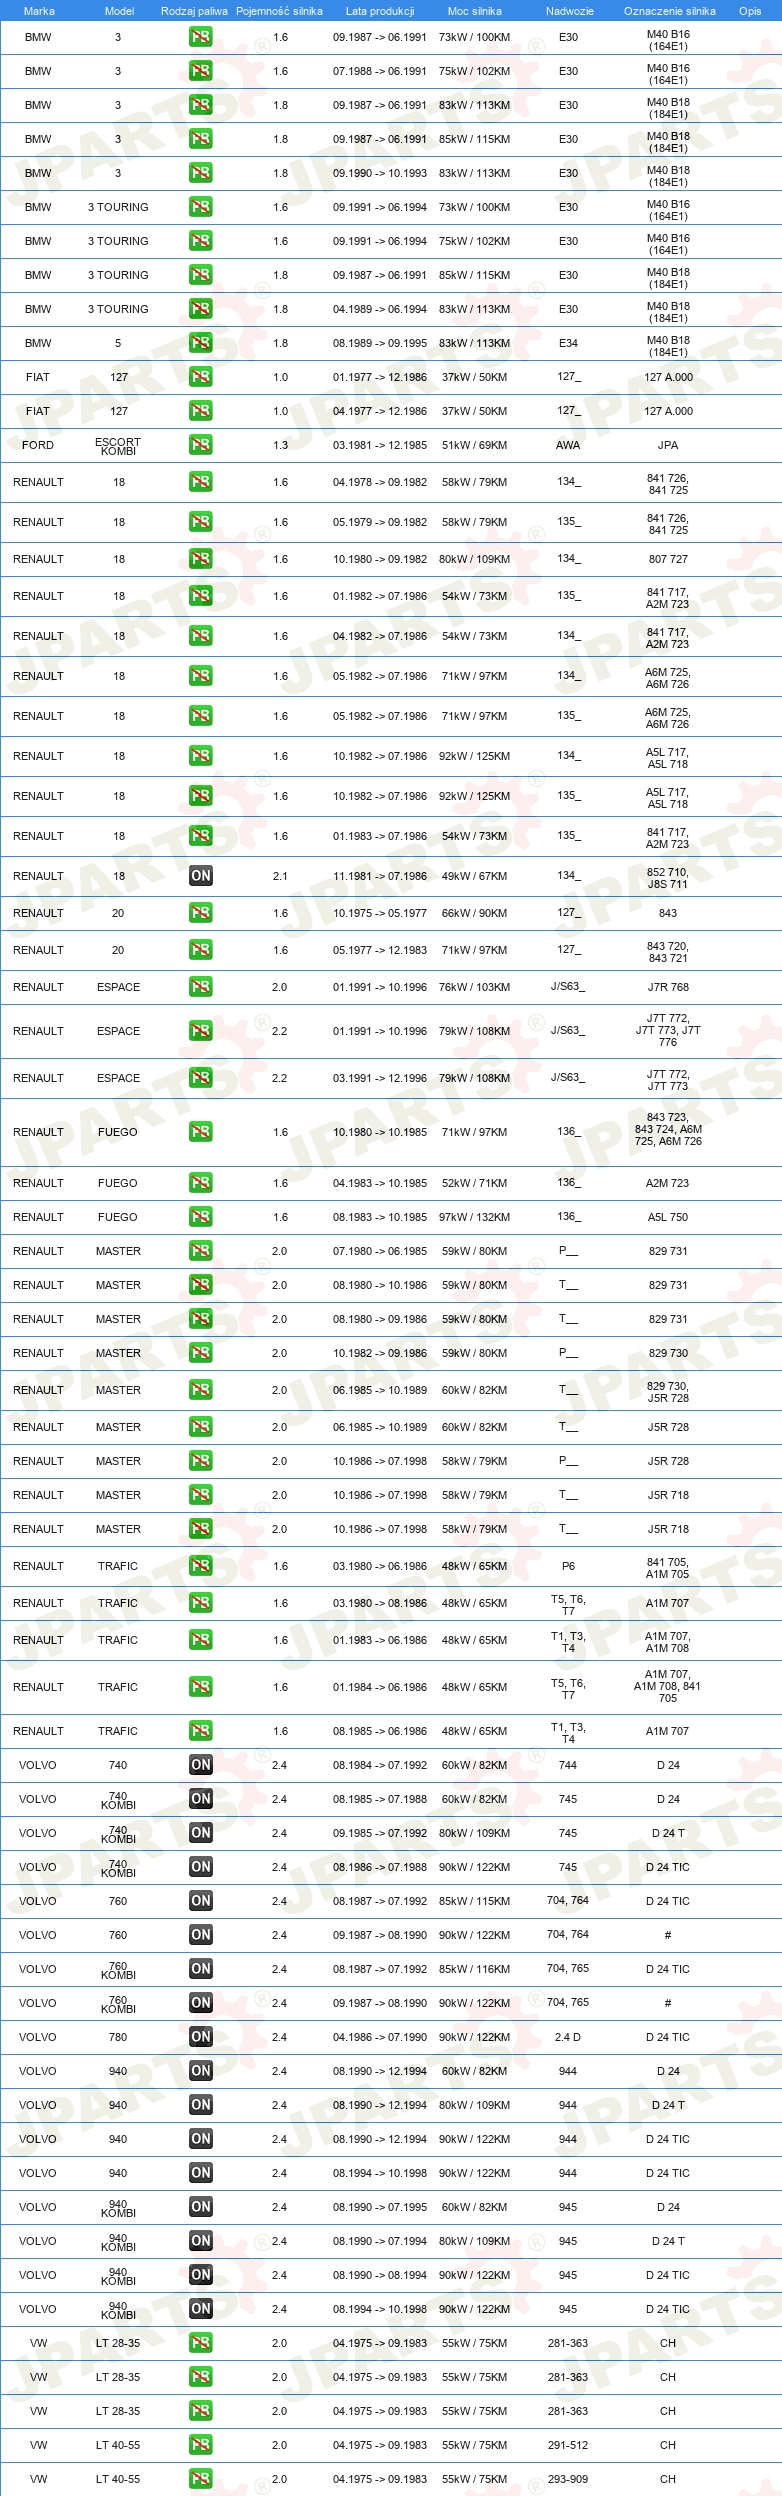This screenshot has height=2496, width=782.
Task: Click the Lata produkcji column header
Action: [x=380, y=11]
